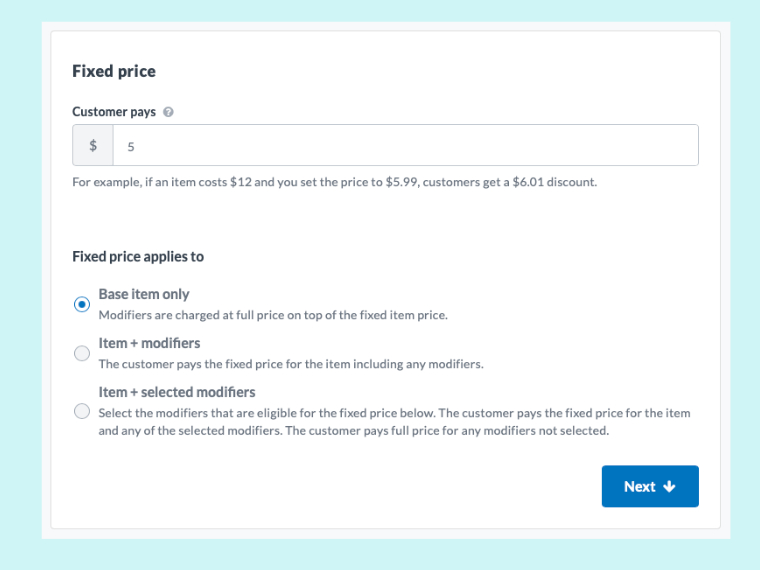Click the Next button

pyautogui.click(x=650, y=486)
